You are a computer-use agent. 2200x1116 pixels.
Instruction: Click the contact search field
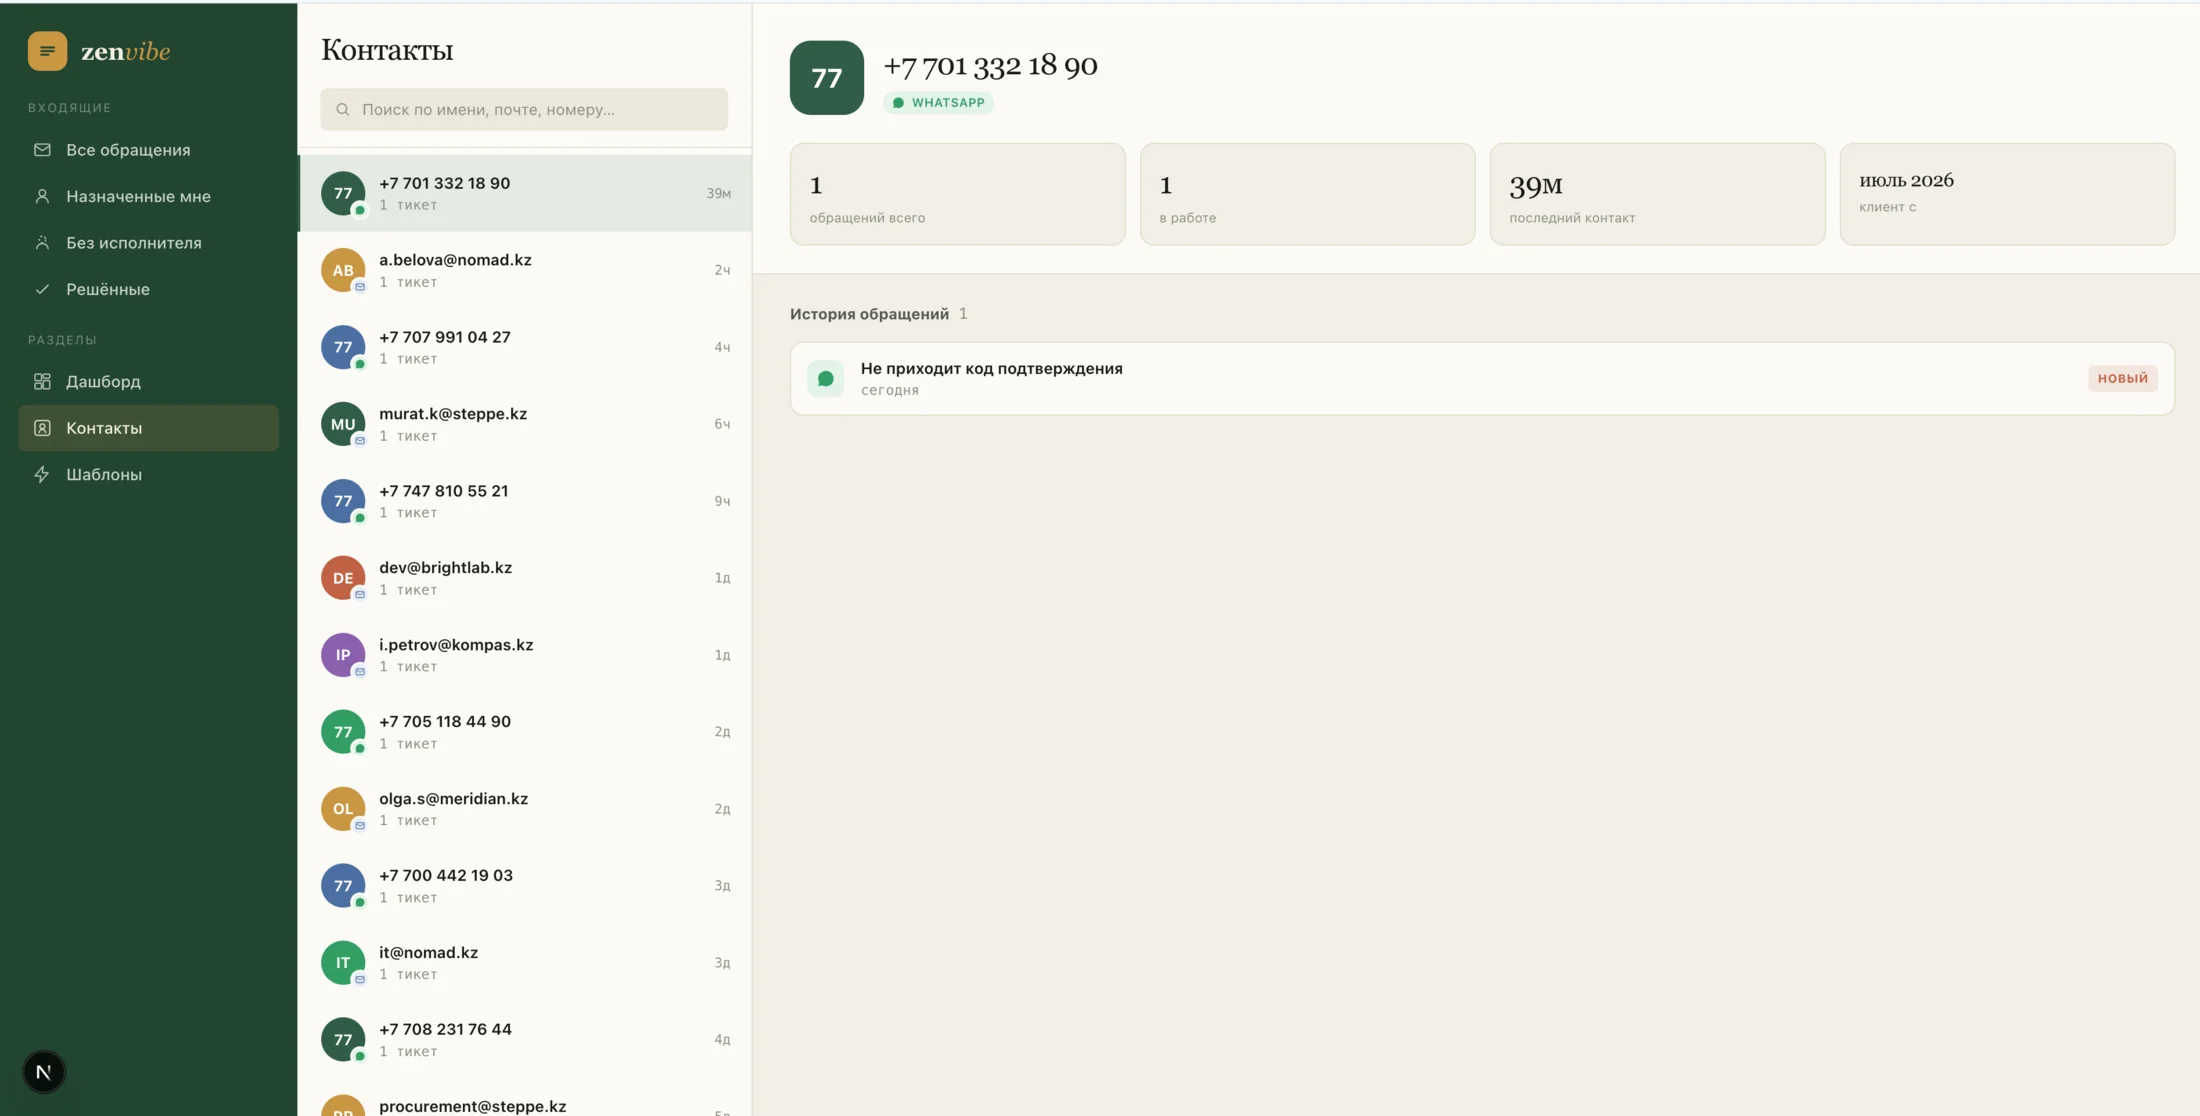524,109
